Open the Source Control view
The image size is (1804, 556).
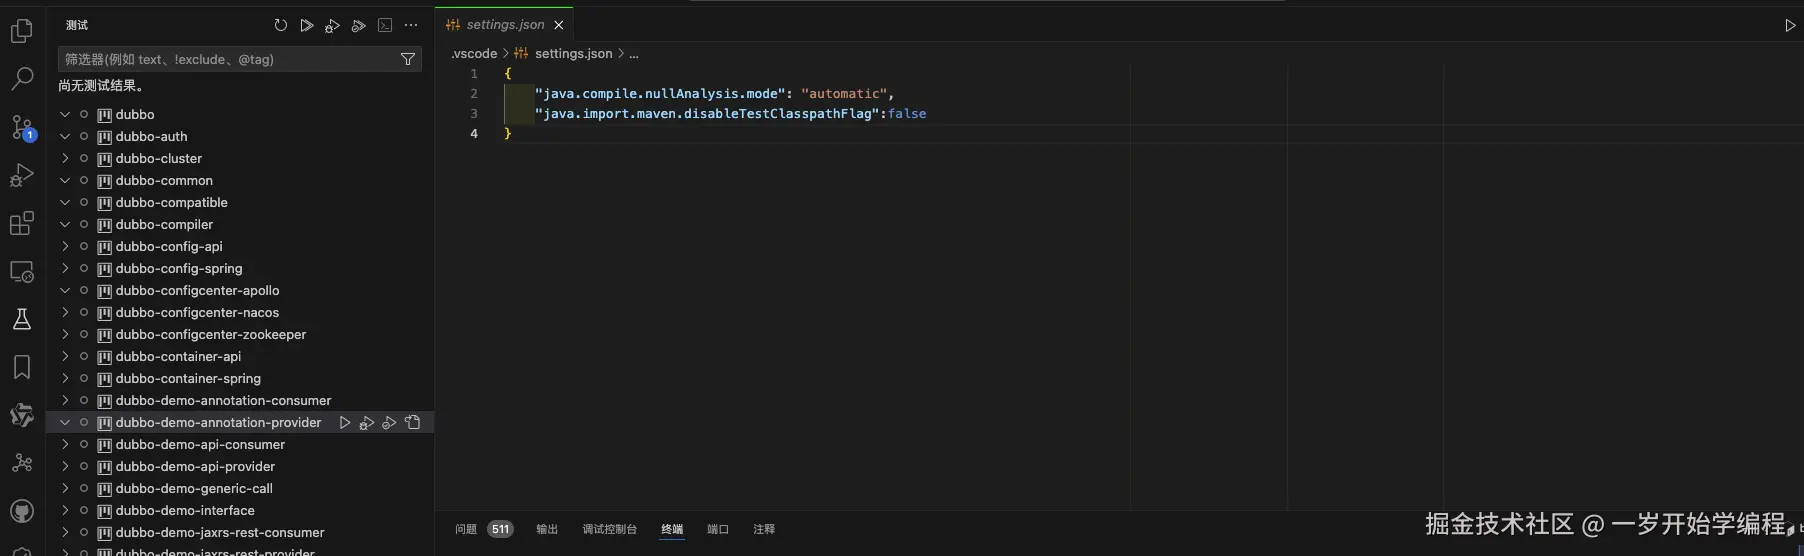pyautogui.click(x=22, y=127)
